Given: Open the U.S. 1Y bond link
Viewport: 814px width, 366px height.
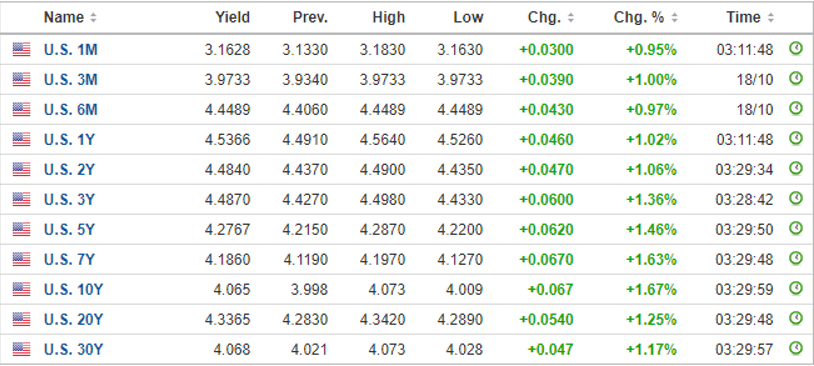Looking at the screenshot, I should coord(70,140).
